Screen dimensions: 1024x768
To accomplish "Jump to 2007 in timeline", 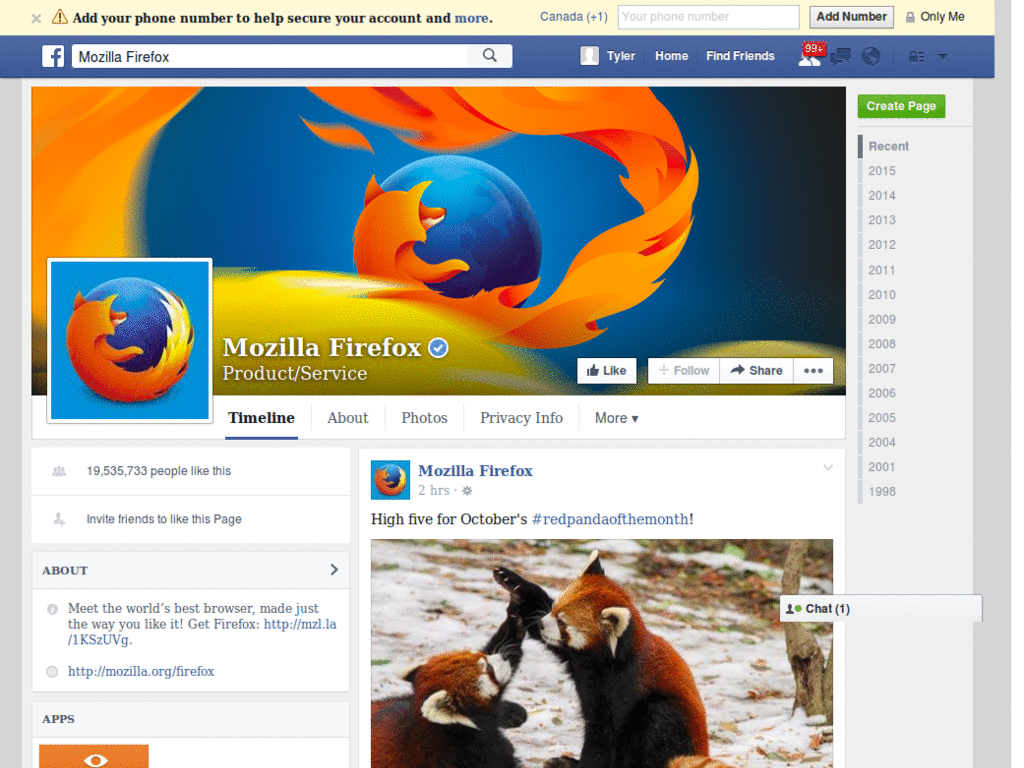I will (882, 369).
